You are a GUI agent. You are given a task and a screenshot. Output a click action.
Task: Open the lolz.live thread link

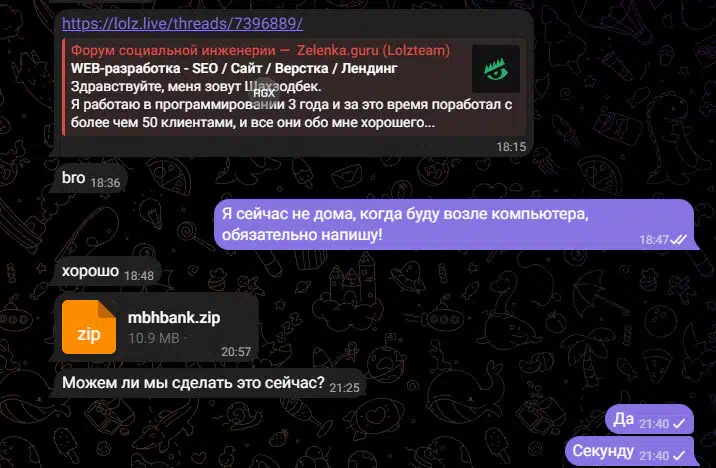click(182, 24)
